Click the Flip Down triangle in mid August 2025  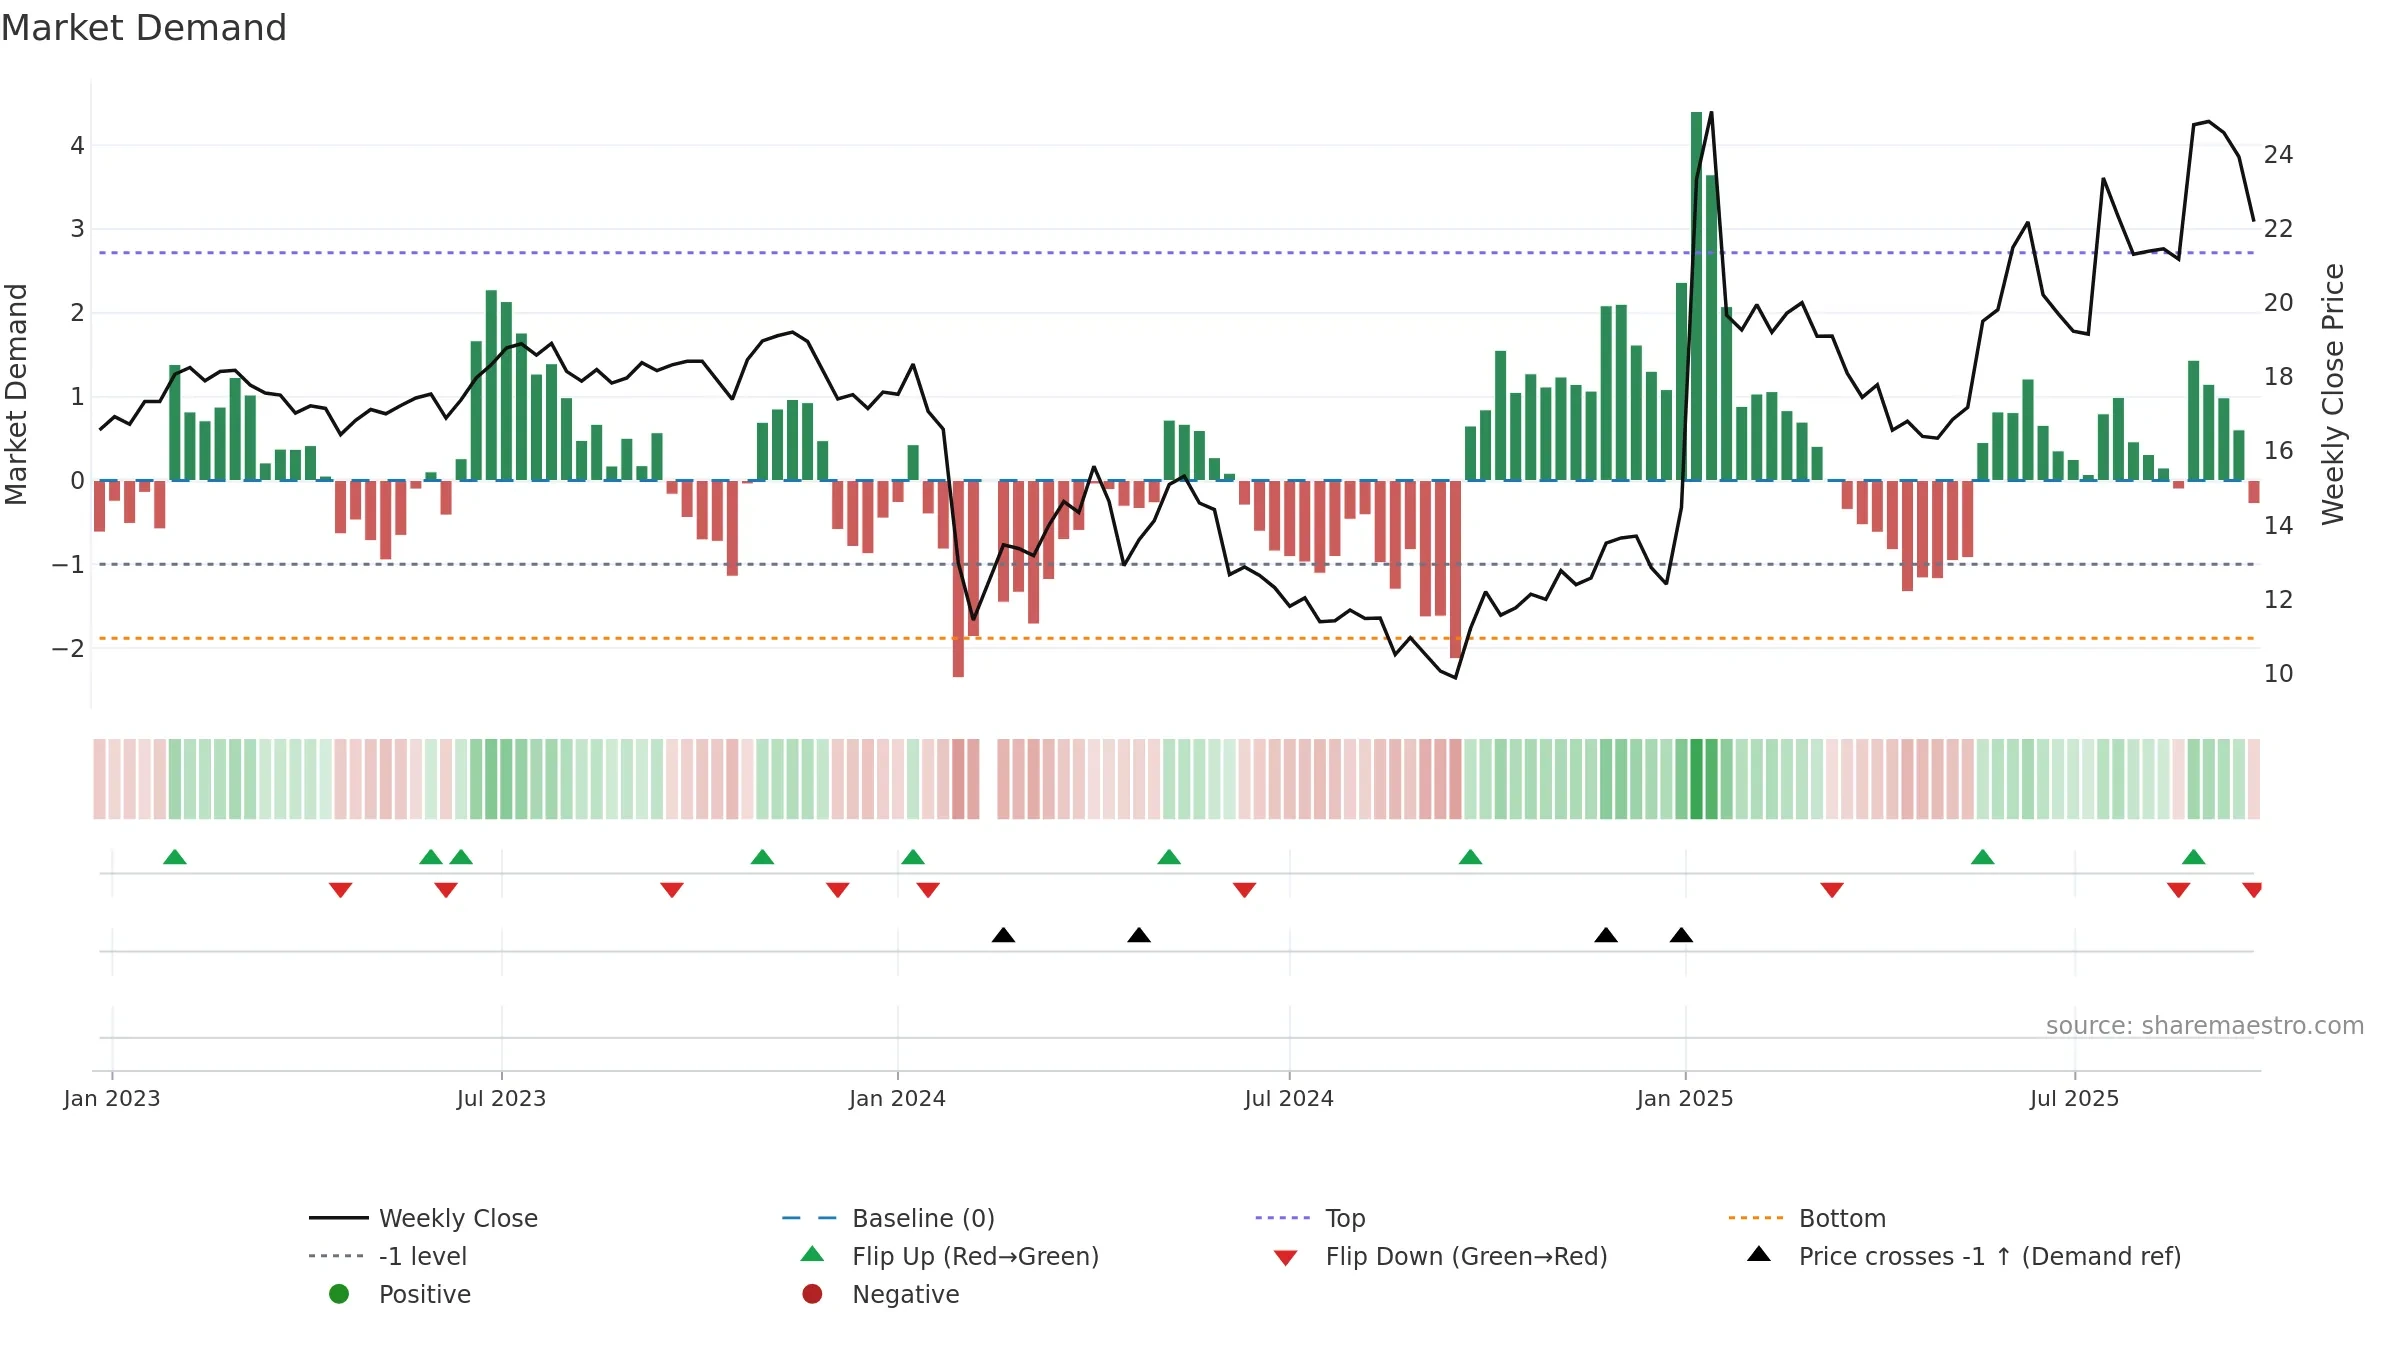(2179, 890)
